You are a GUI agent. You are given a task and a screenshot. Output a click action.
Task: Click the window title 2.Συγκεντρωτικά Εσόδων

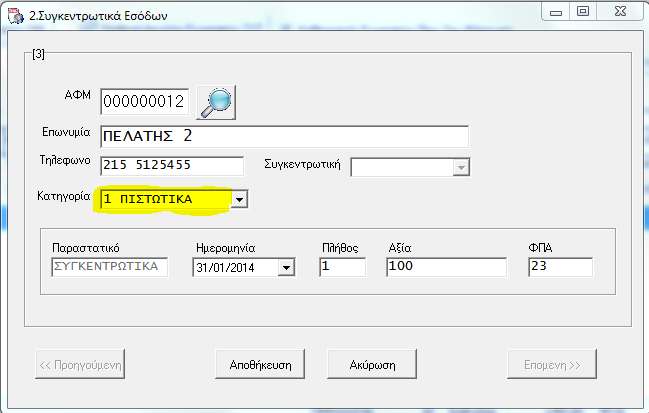(98, 16)
